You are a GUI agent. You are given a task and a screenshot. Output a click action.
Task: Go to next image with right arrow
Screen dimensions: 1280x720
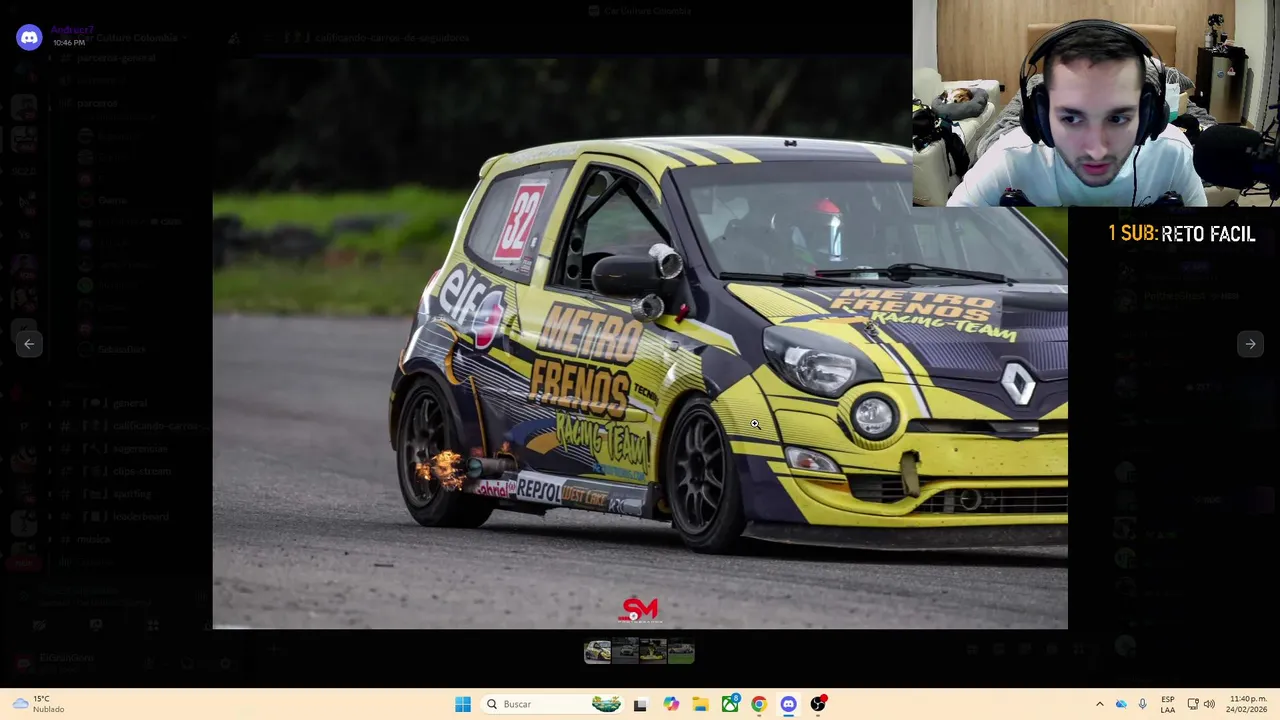pos(1250,344)
